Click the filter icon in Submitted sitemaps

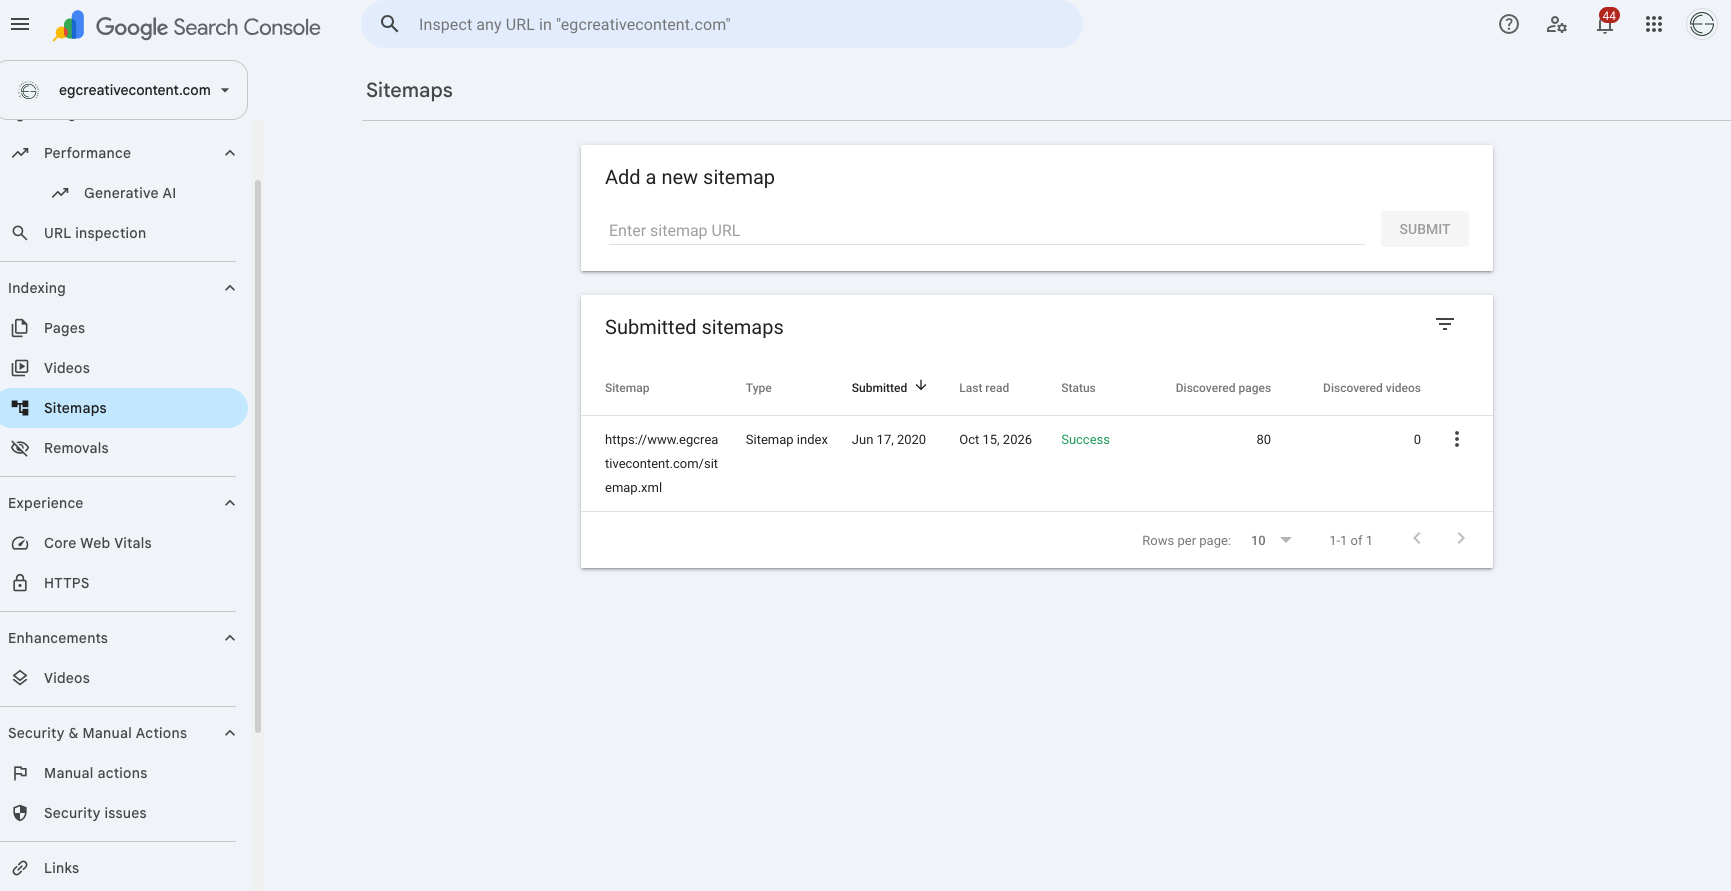coord(1445,324)
